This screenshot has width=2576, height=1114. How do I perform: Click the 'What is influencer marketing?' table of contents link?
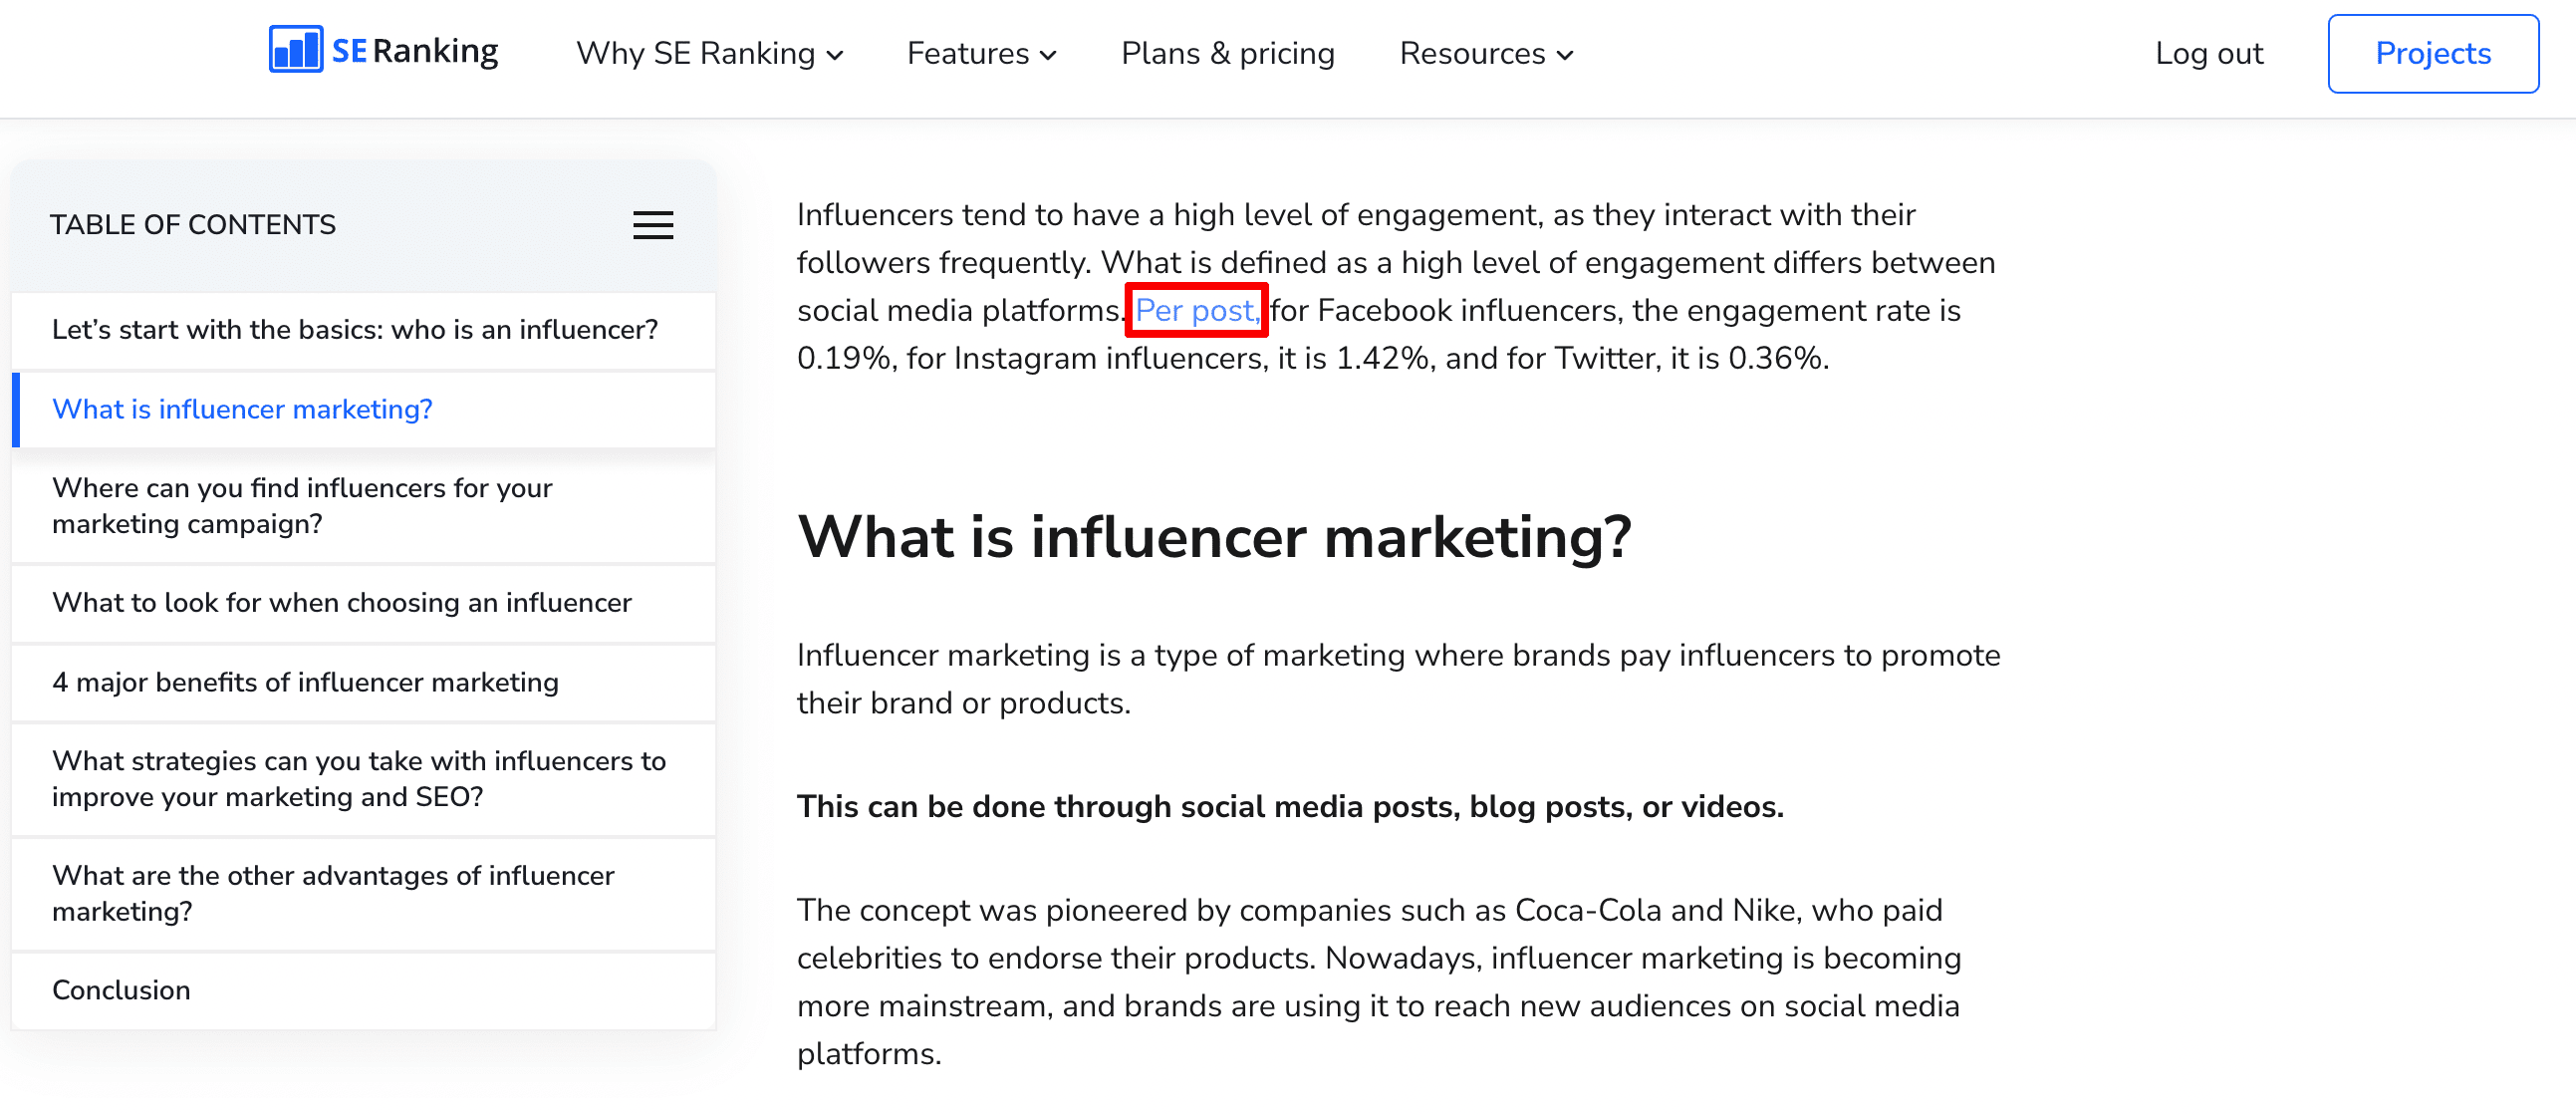(243, 410)
